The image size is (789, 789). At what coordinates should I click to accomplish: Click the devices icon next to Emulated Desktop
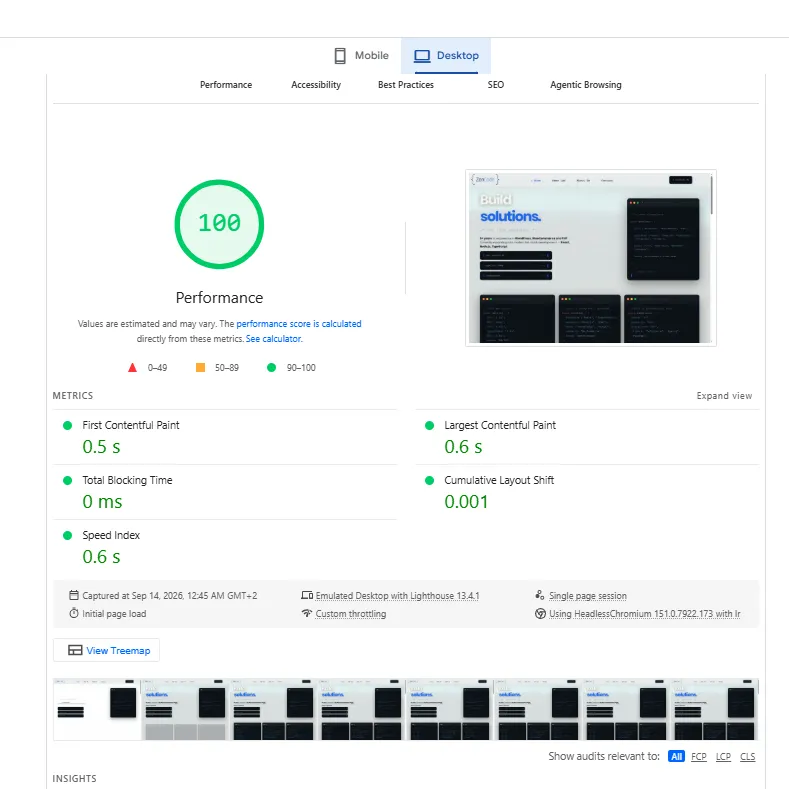[x=307, y=595]
